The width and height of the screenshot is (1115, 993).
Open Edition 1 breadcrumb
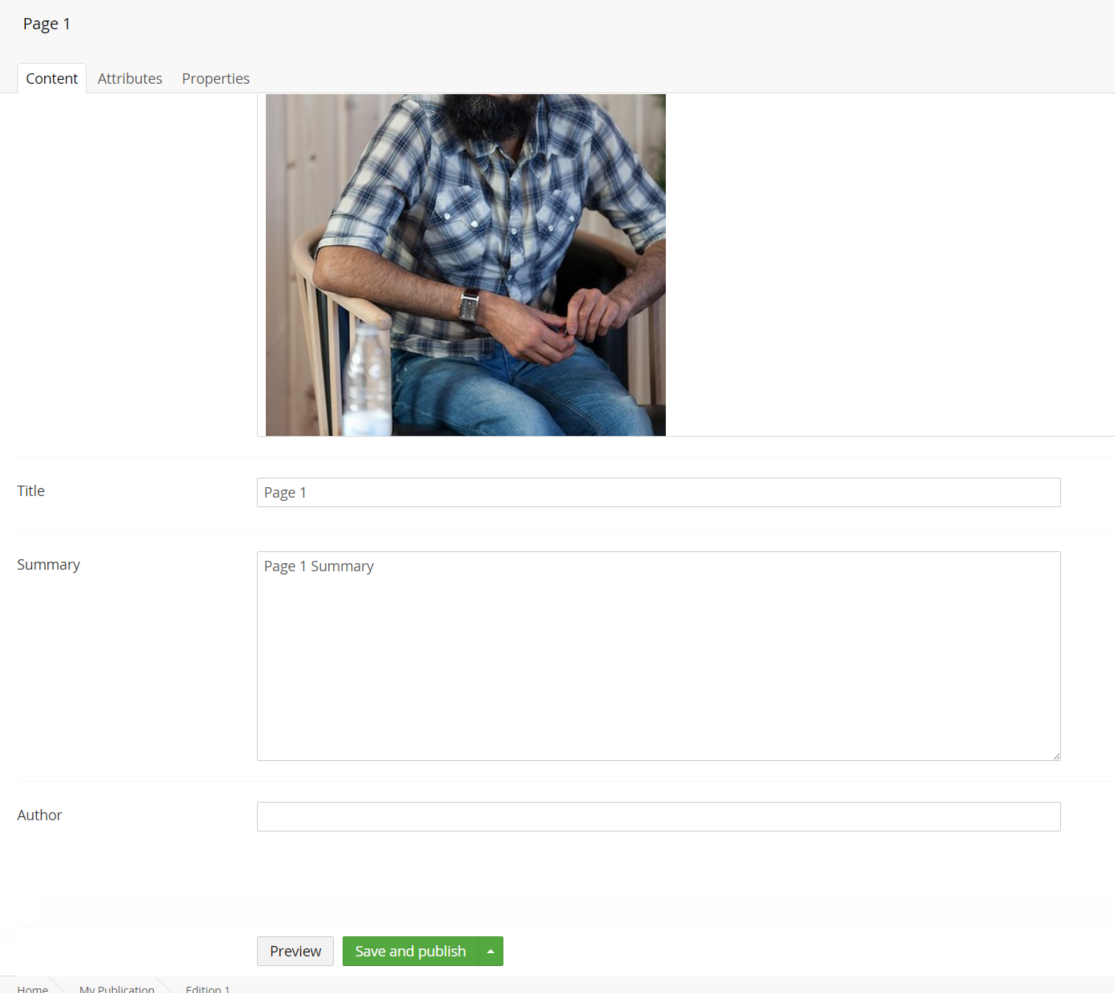click(x=208, y=988)
